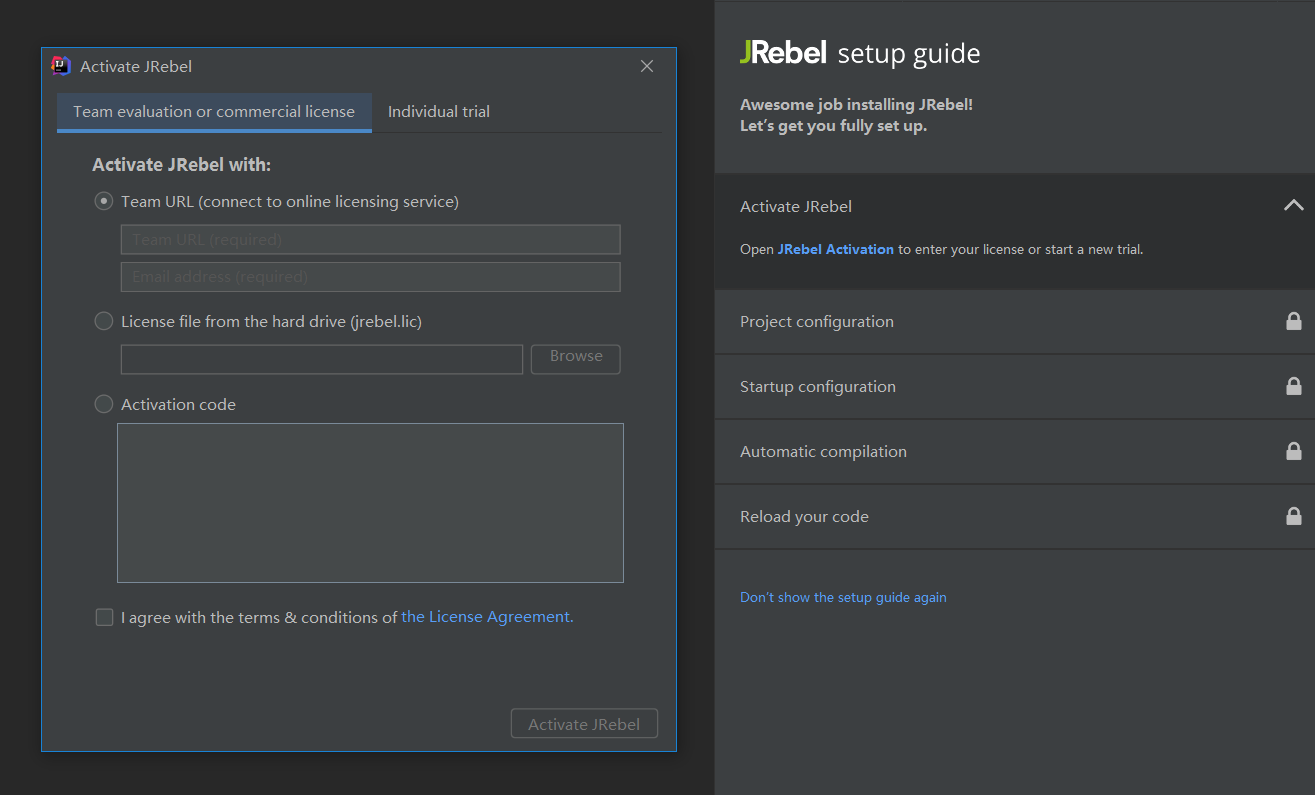Open the License Agreement link

(x=487, y=617)
